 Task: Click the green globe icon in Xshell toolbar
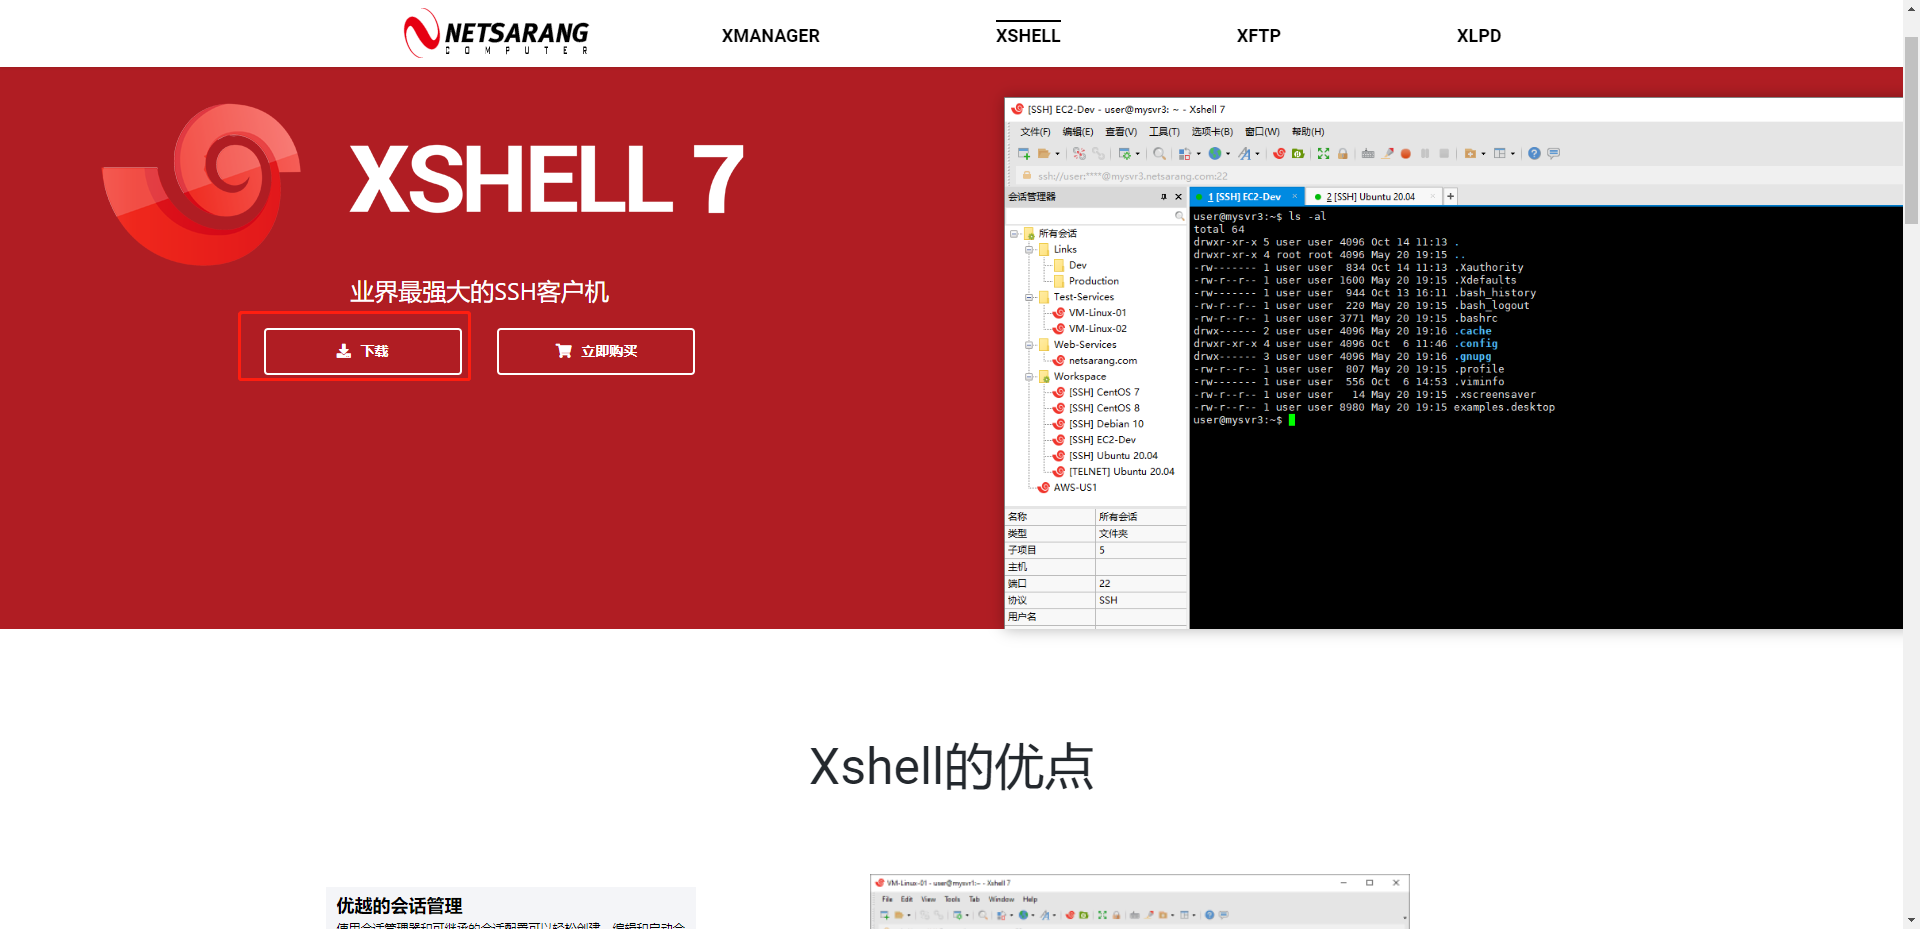tap(1215, 153)
